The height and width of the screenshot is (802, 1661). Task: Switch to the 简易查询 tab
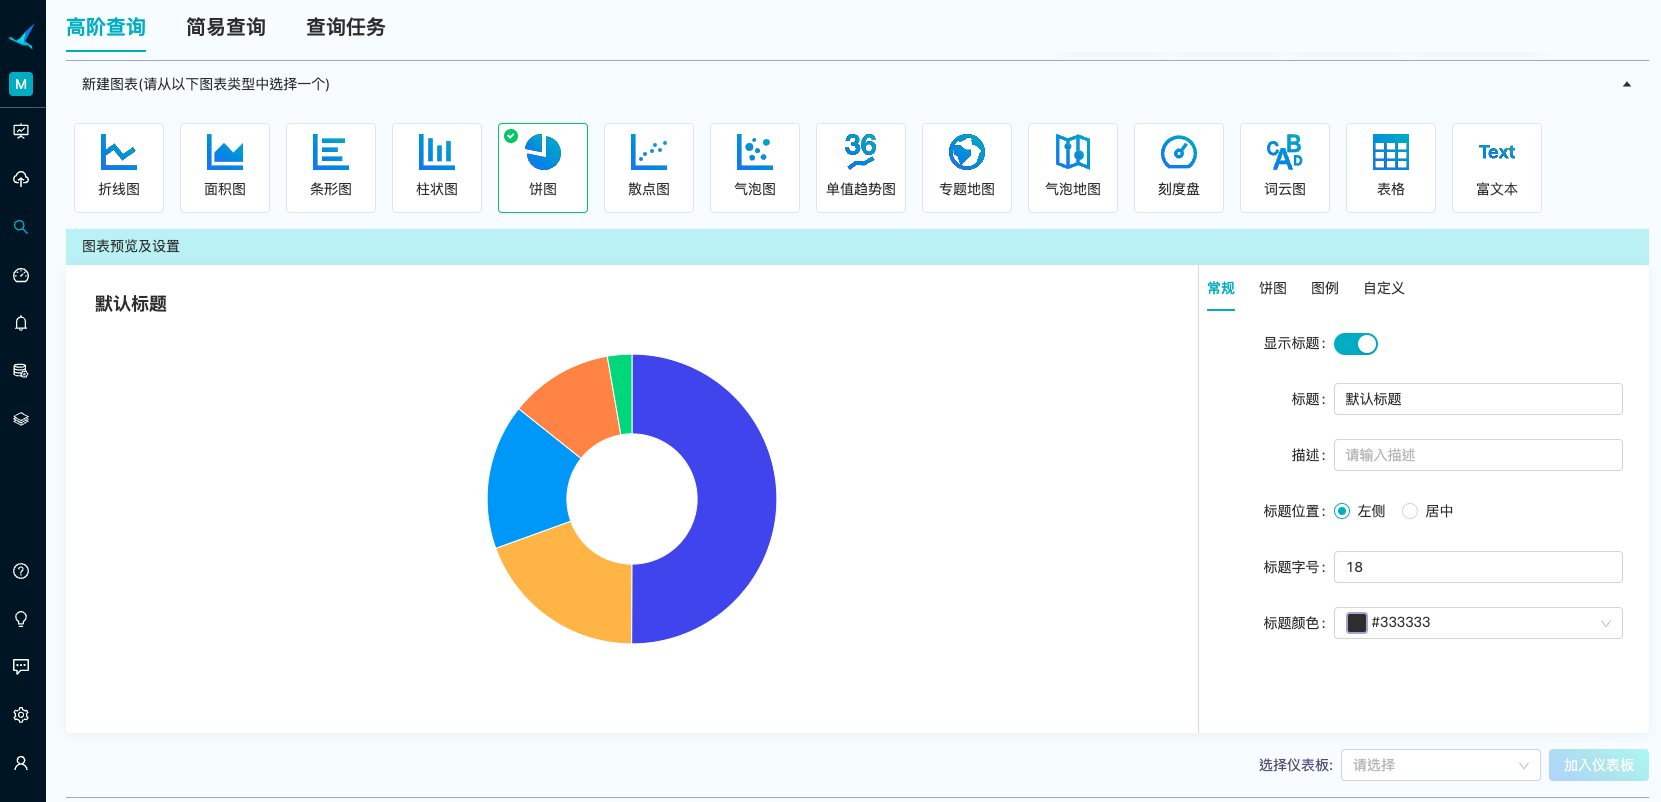(x=226, y=27)
